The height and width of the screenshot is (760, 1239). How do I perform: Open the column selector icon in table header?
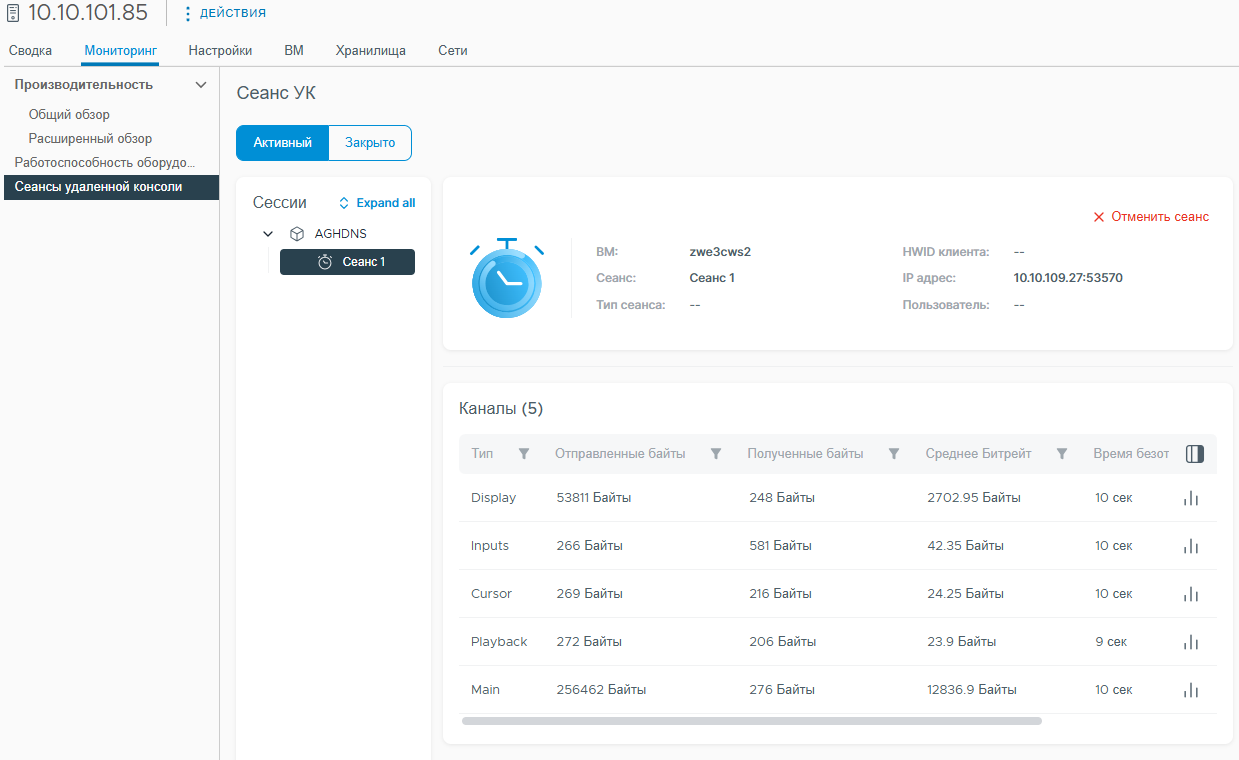(1194, 454)
